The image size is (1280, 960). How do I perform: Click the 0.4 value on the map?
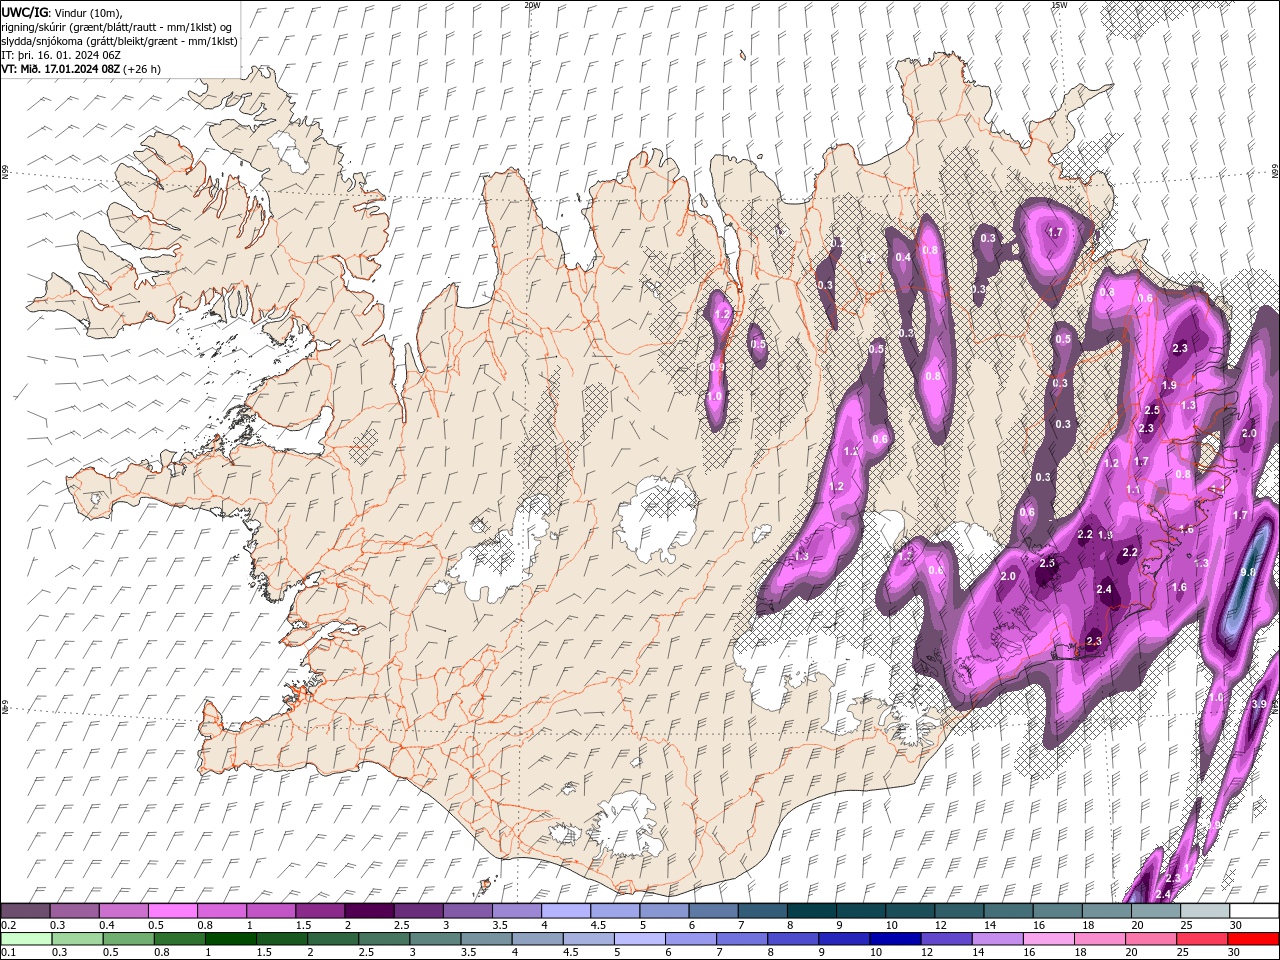click(903, 257)
